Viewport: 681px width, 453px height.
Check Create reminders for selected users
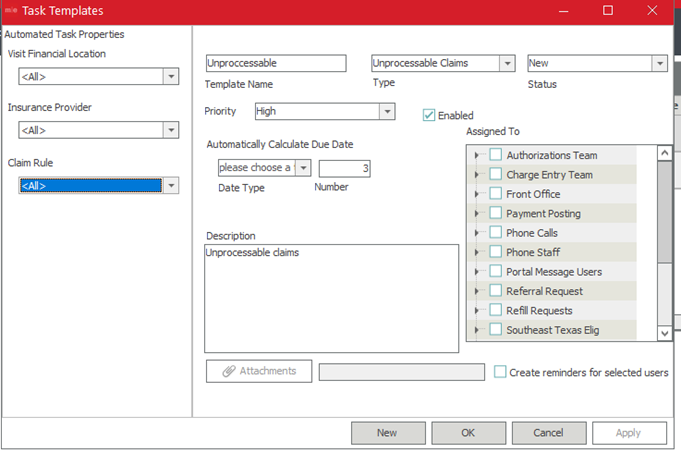point(501,372)
